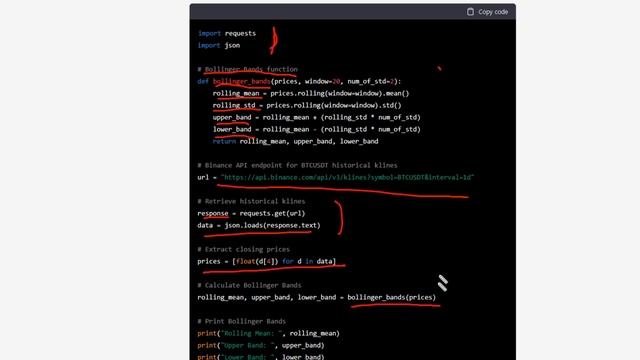
Task: Click the 'rolling_mean = prices.rolling' line
Action: coord(311,93)
